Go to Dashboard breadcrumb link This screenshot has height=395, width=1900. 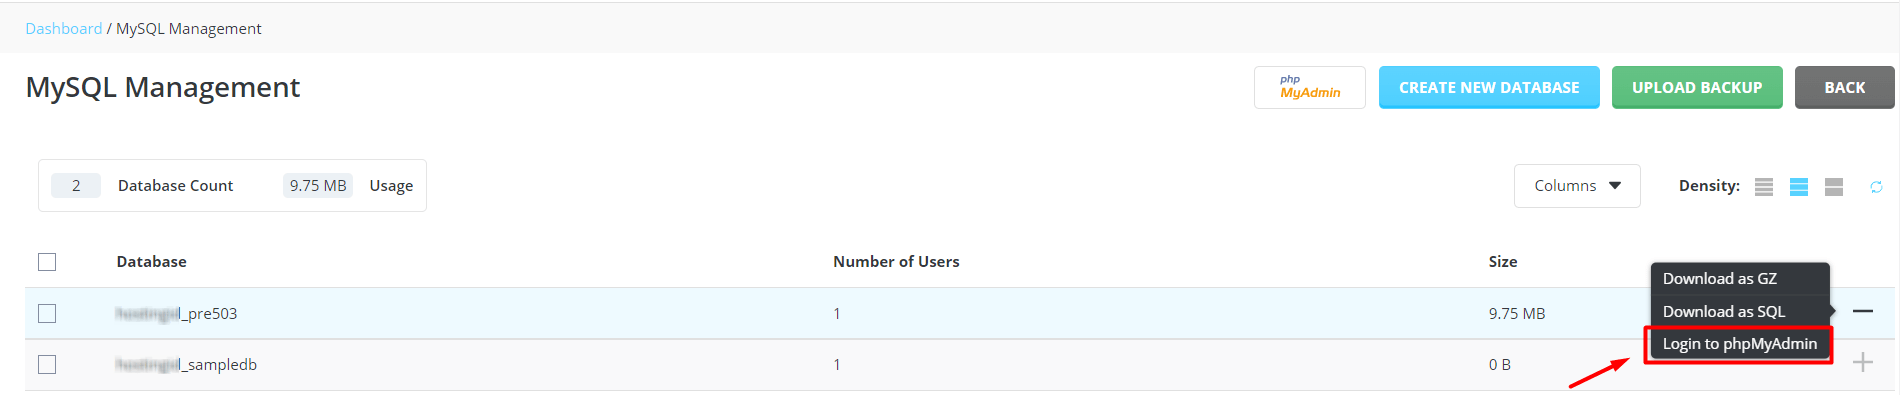64,29
